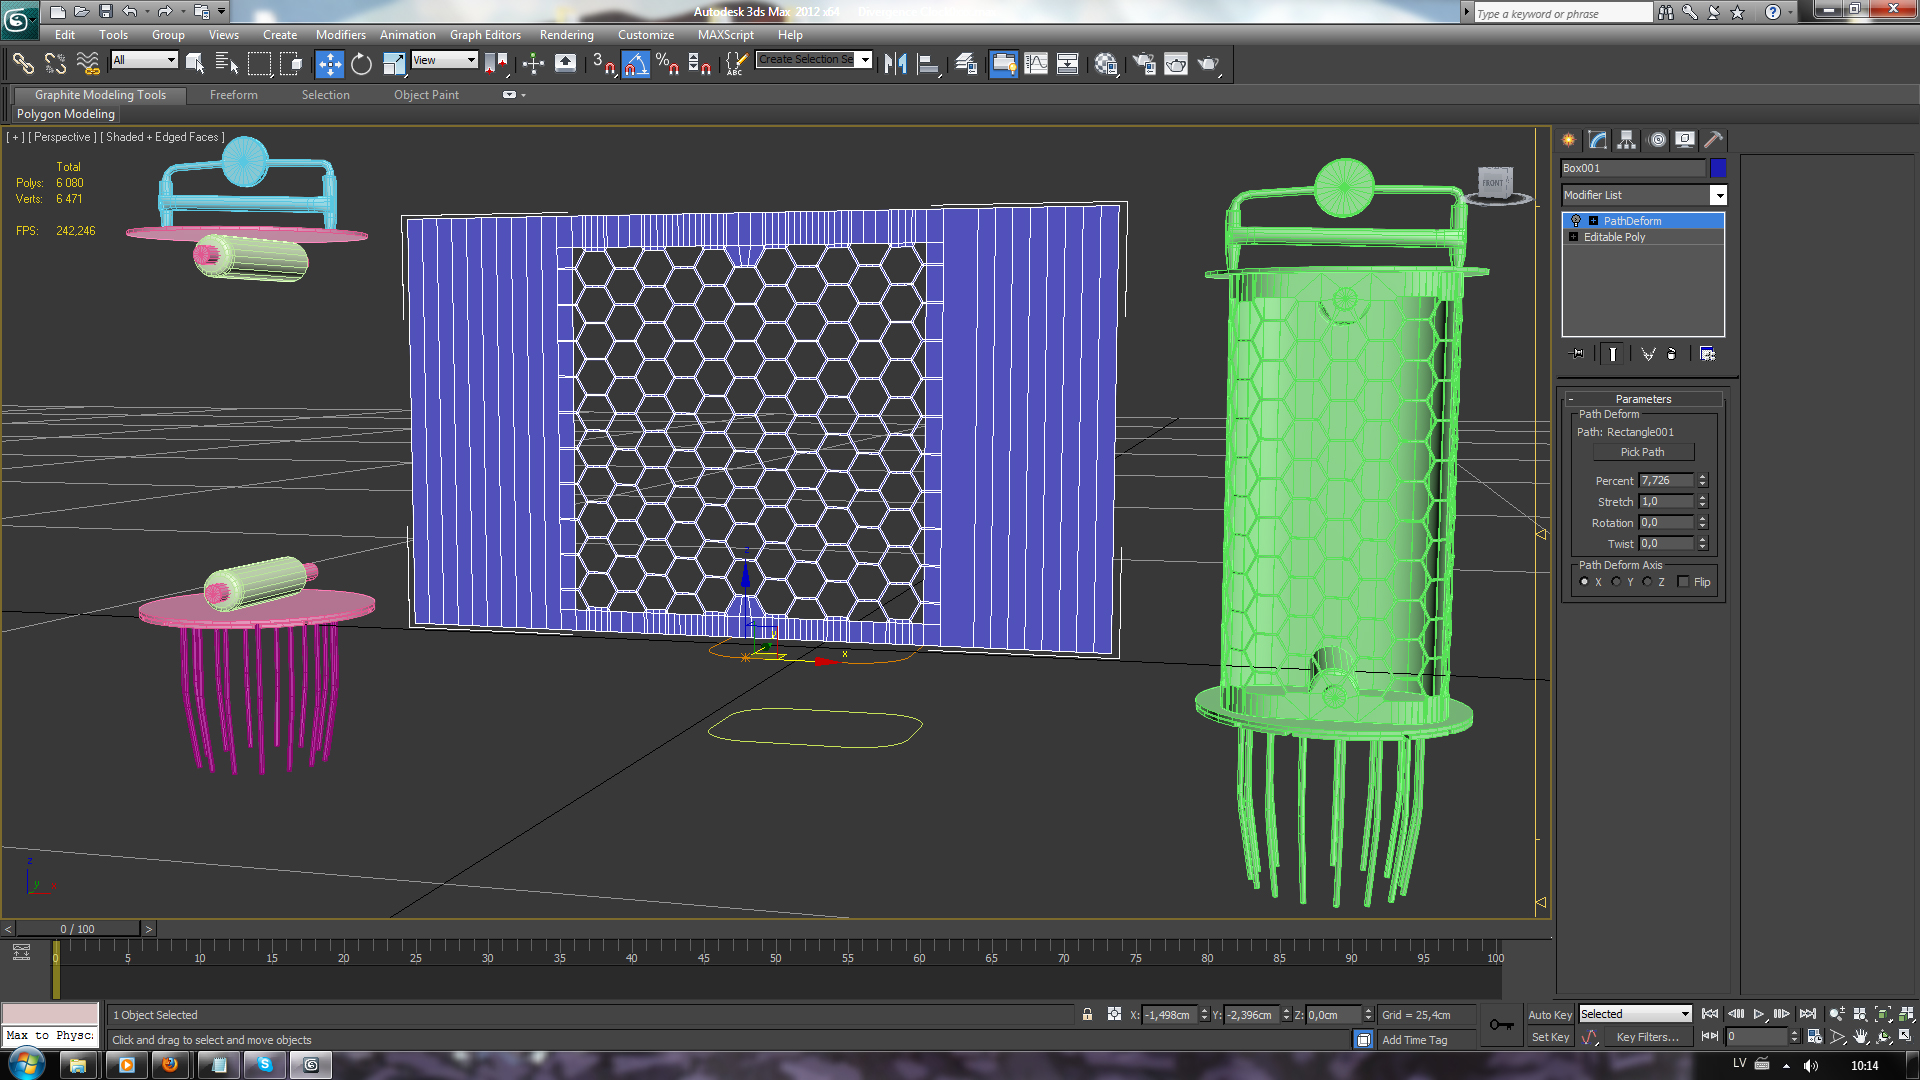Open Curve Editor from main toolbar

[1036, 64]
